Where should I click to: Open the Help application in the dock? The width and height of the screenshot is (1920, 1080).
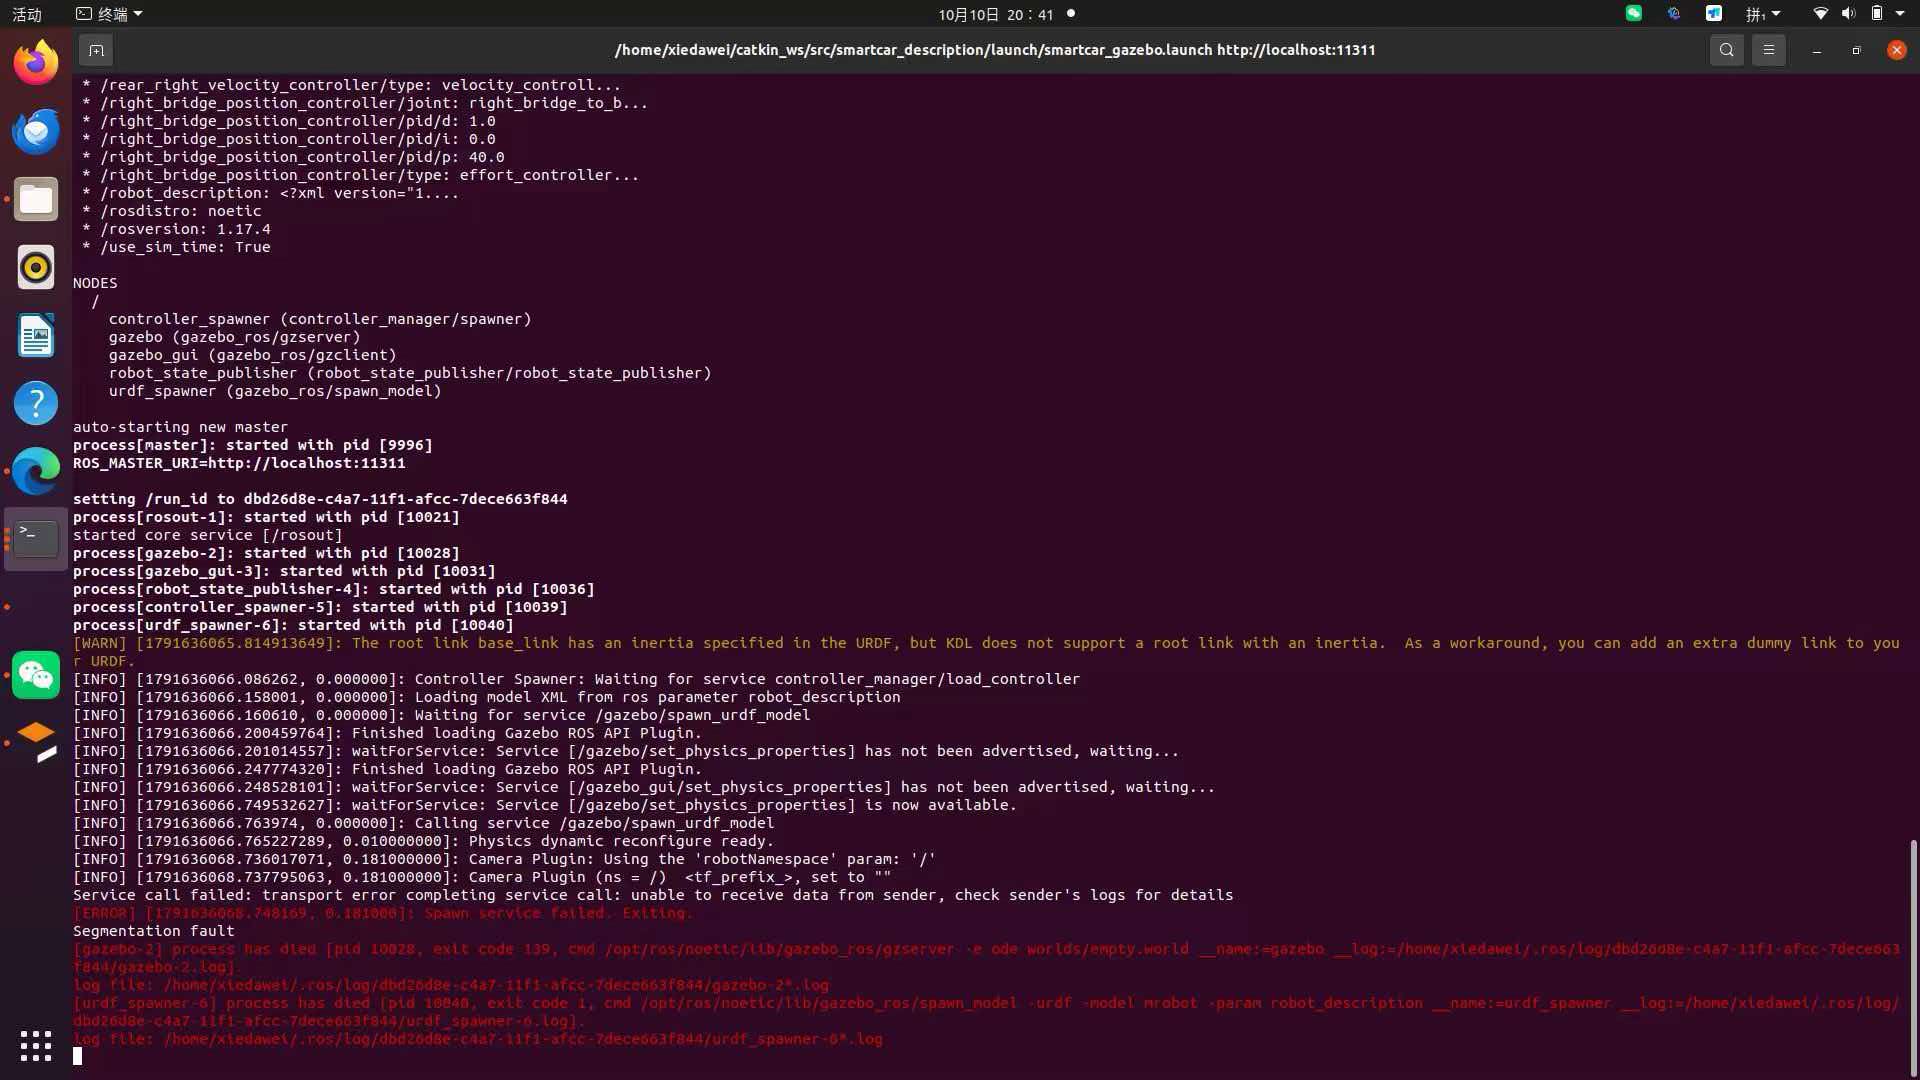point(36,403)
